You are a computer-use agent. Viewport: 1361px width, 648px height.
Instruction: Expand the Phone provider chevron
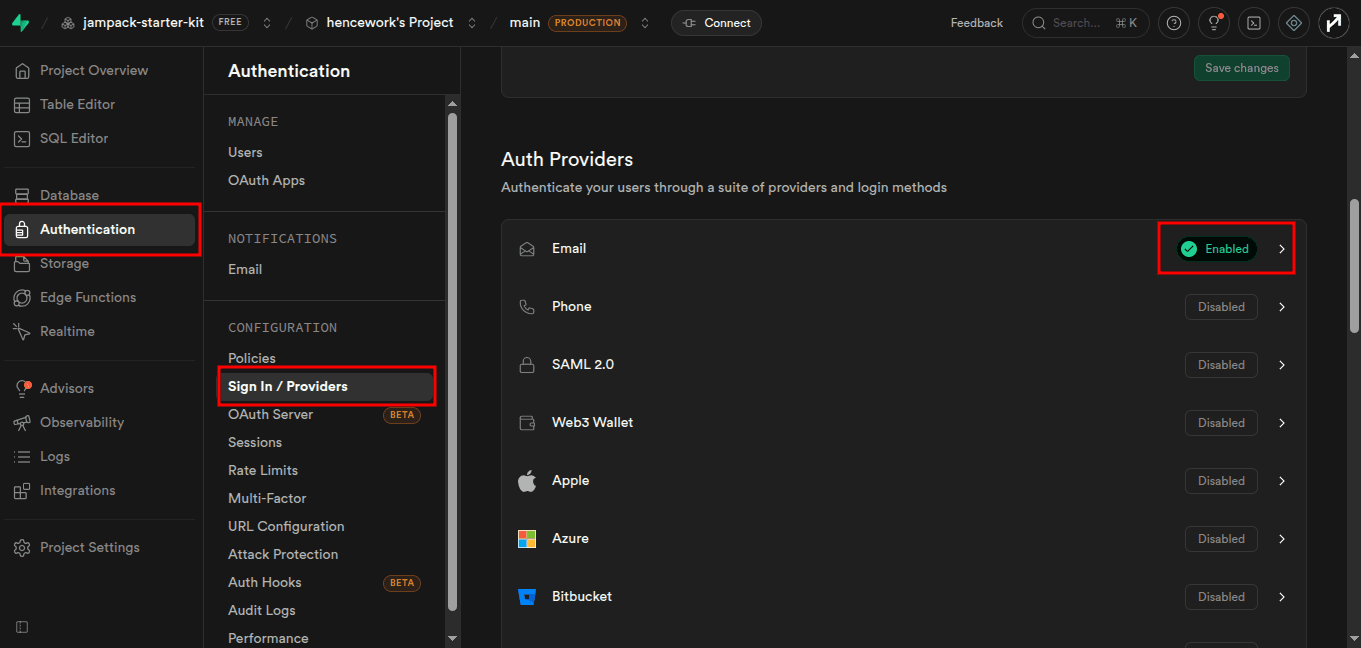(1282, 307)
